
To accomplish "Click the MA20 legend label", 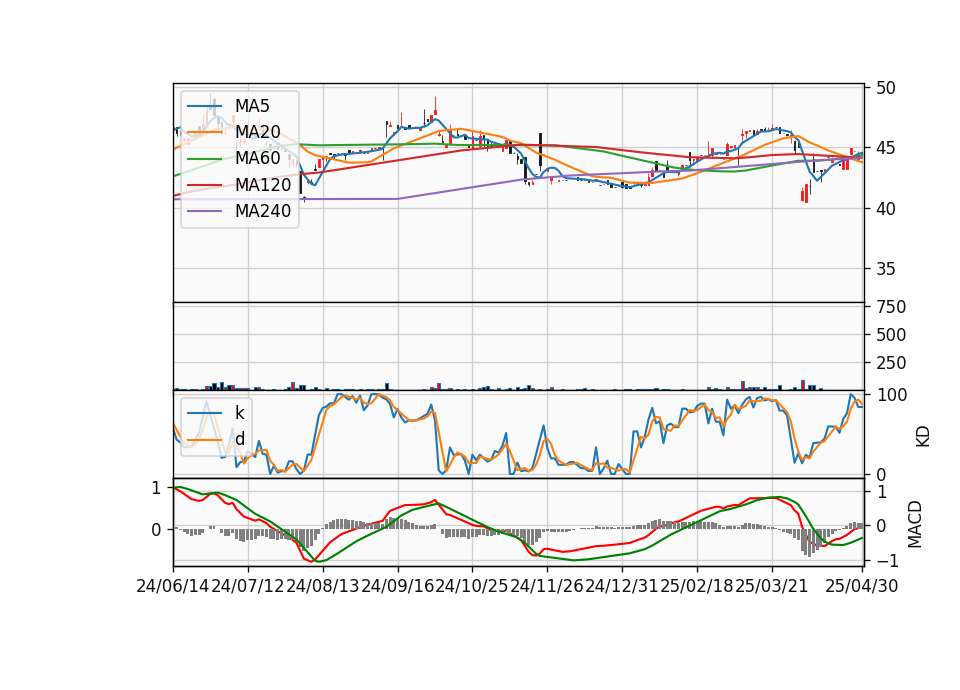I will click(x=257, y=132).
